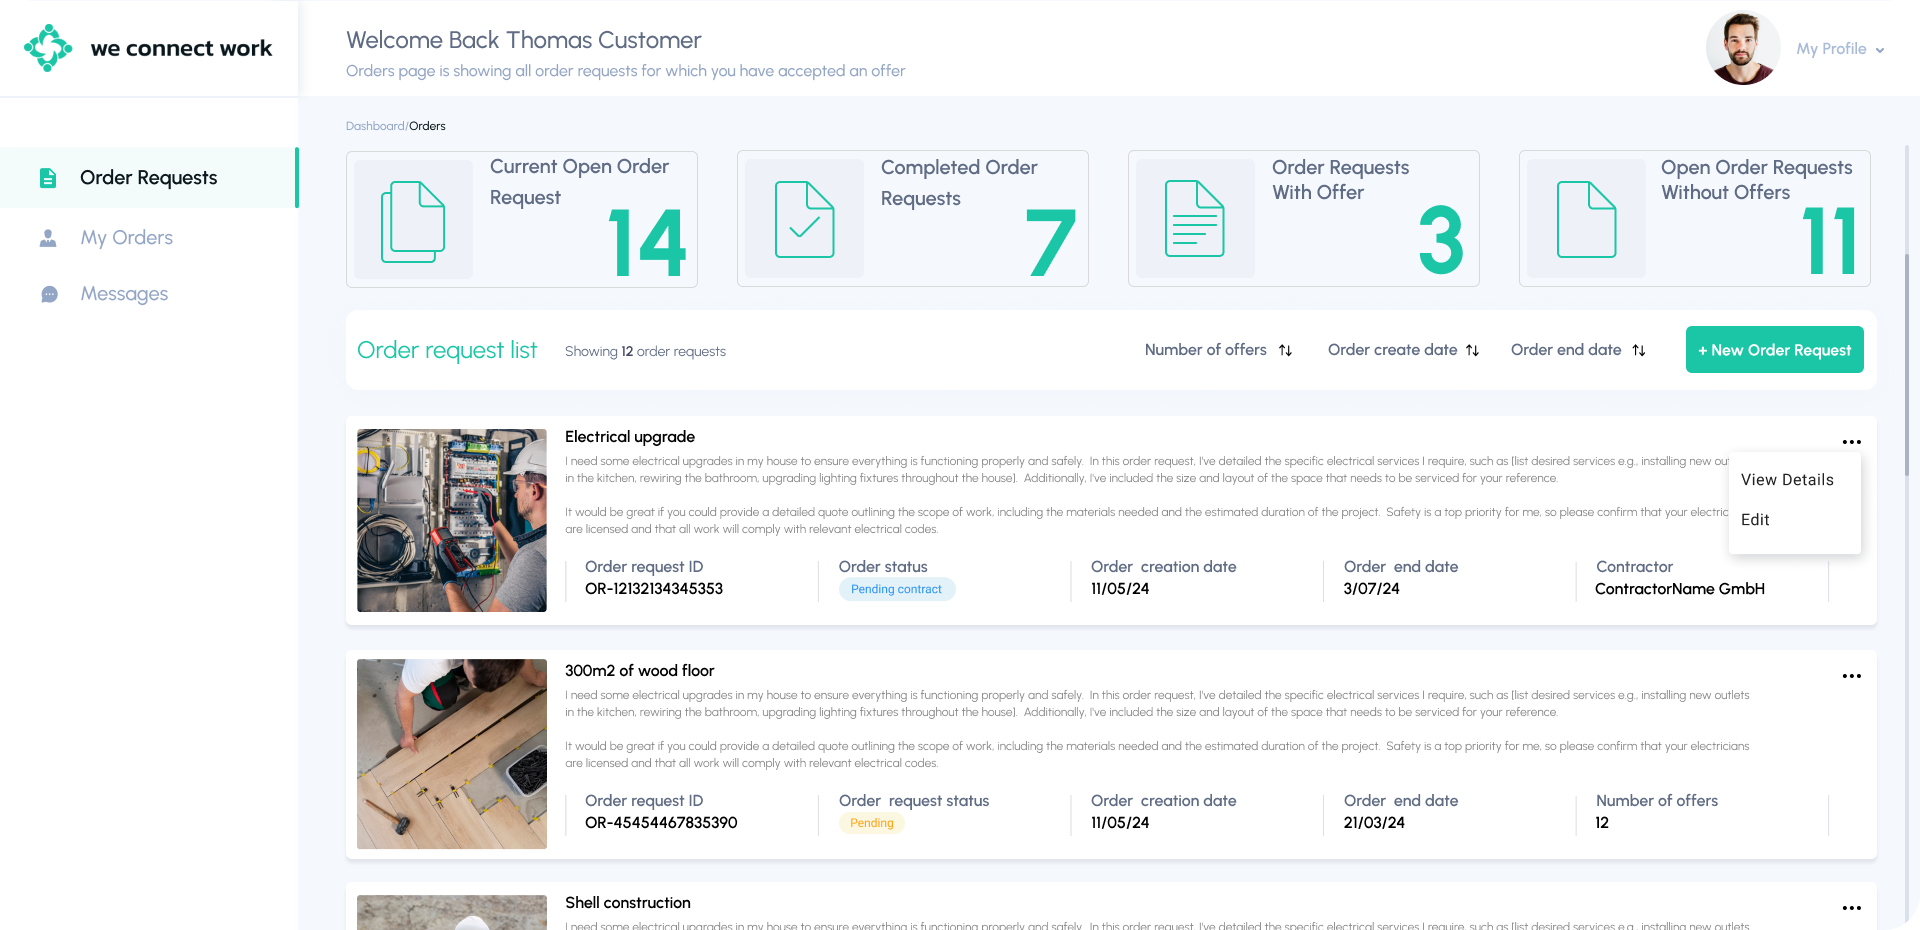Open options menu for 300m2 of wood floor

tap(1851, 676)
